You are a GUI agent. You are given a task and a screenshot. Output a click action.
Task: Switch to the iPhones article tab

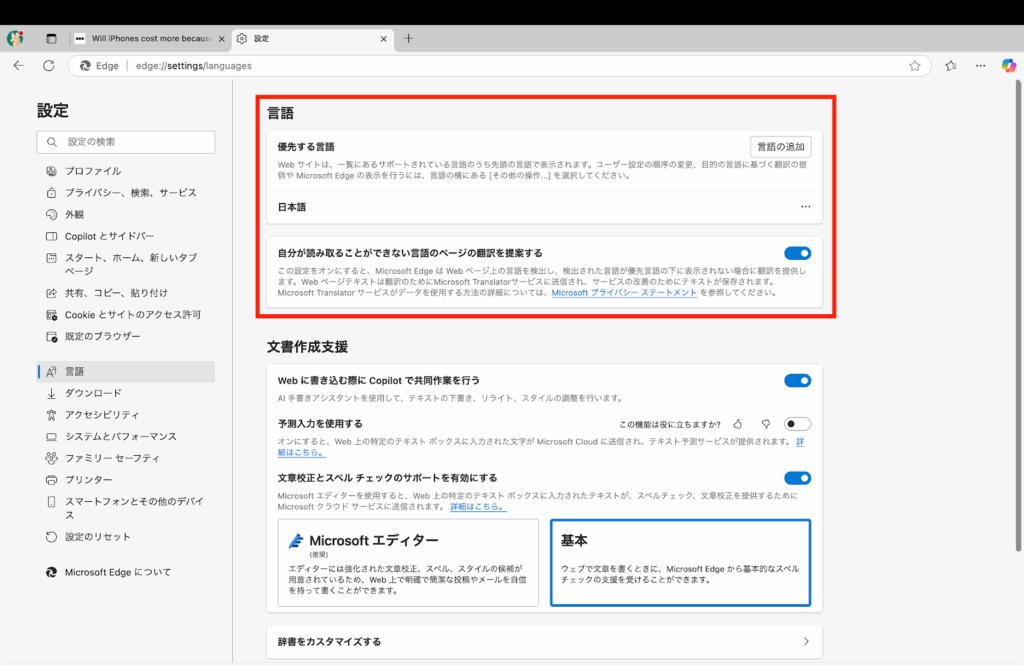pos(150,38)
